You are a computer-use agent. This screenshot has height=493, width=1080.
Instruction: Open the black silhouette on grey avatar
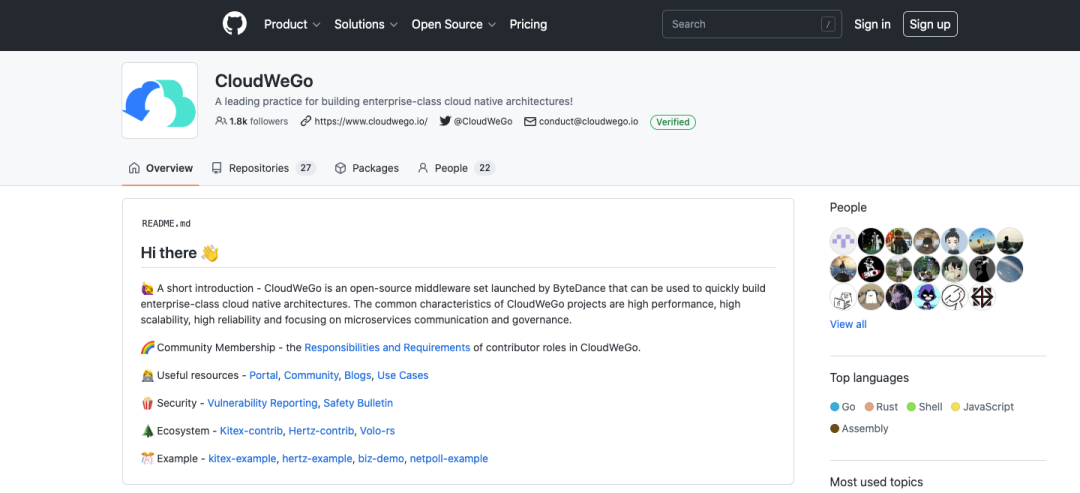(x=982, y=269)
